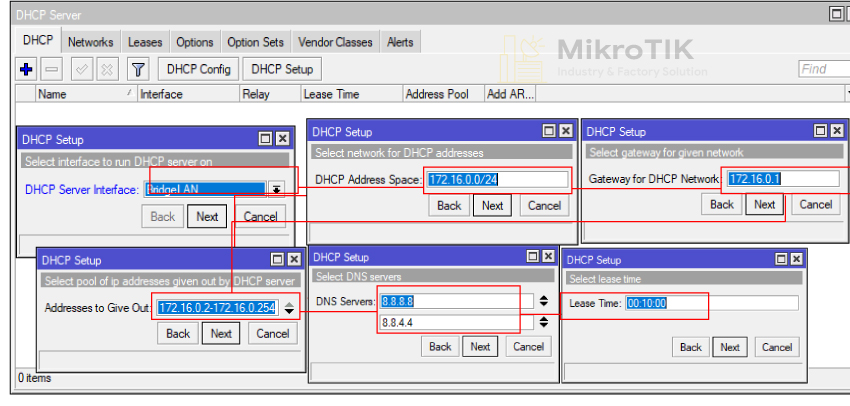
Task: Click the disable X toolbar icon
Action: coord(107,69)
